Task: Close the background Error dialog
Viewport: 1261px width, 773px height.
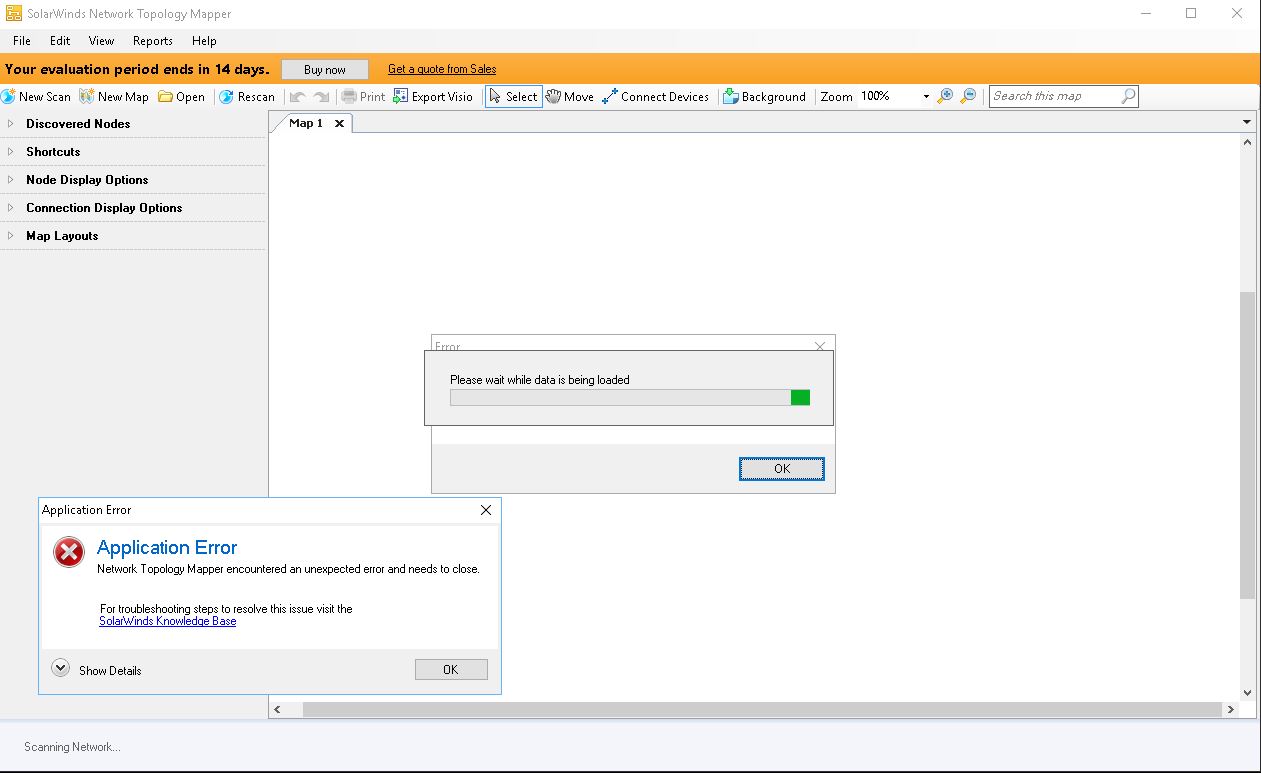Action: tap(820, 346)
